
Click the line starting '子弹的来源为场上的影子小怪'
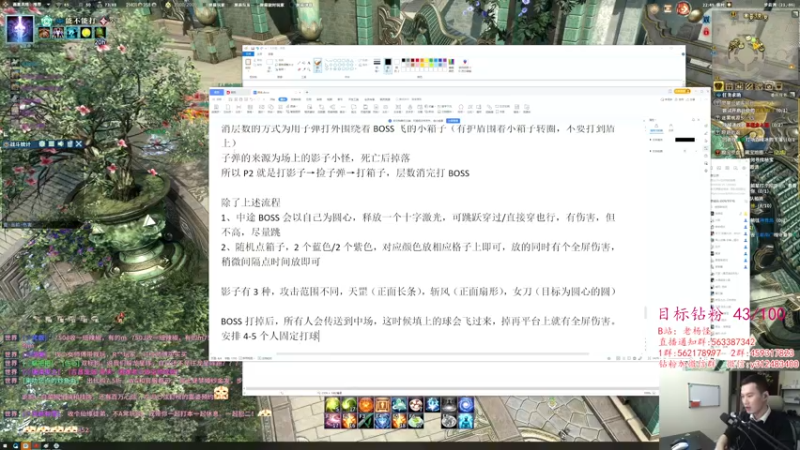click(x=316, y=158)
